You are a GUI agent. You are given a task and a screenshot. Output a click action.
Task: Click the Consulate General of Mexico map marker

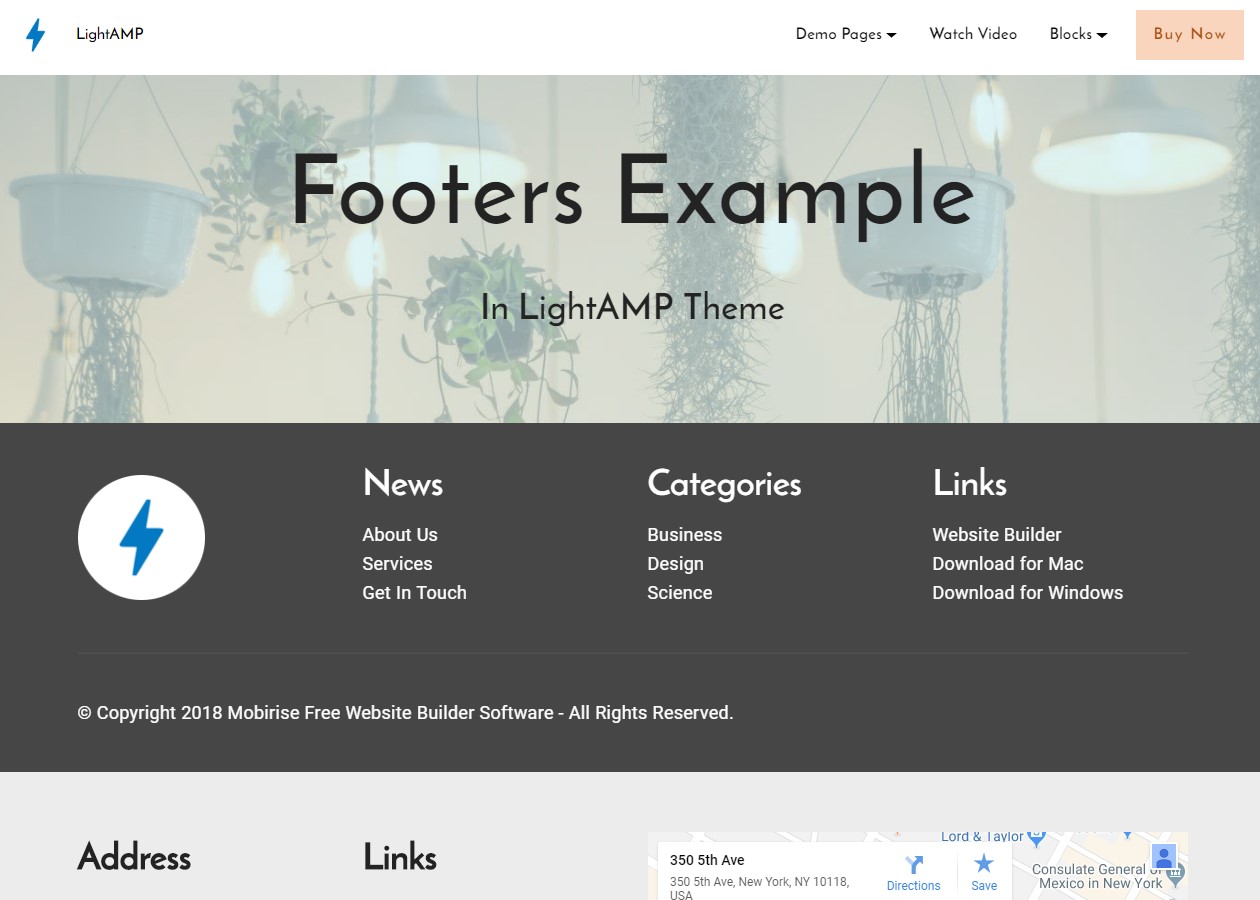pyautogui.click(x=1175, y=875)
